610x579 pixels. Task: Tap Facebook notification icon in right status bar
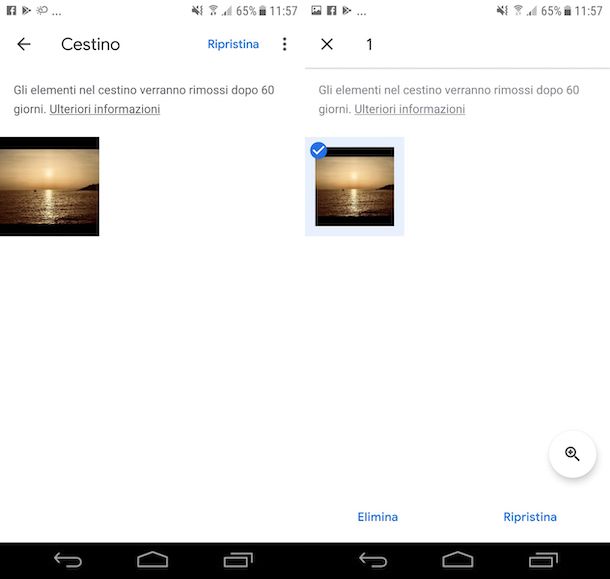click(331, 11)
